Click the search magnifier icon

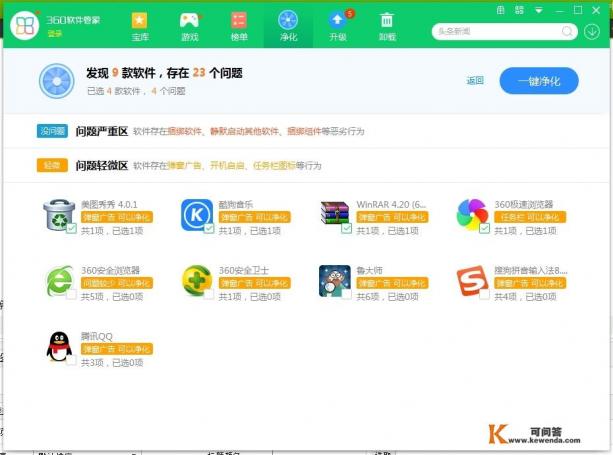click(x=567, y=31)
